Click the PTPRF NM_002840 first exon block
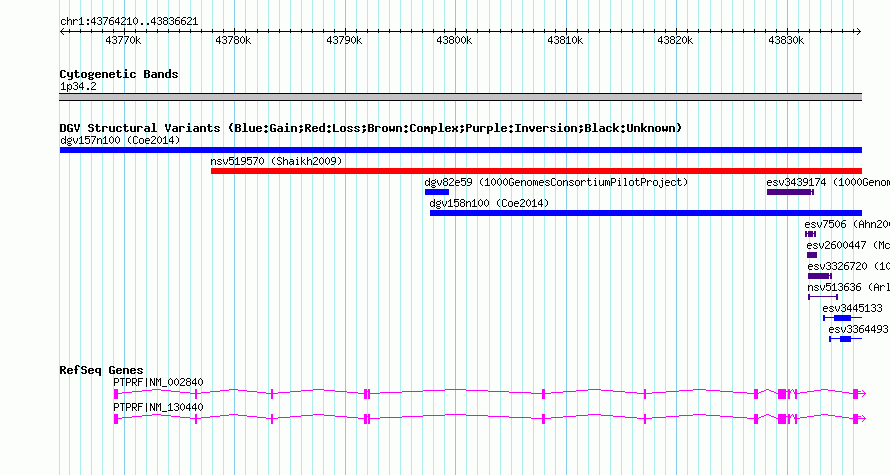Screen dimensions: 890x475 coord(116,394)
